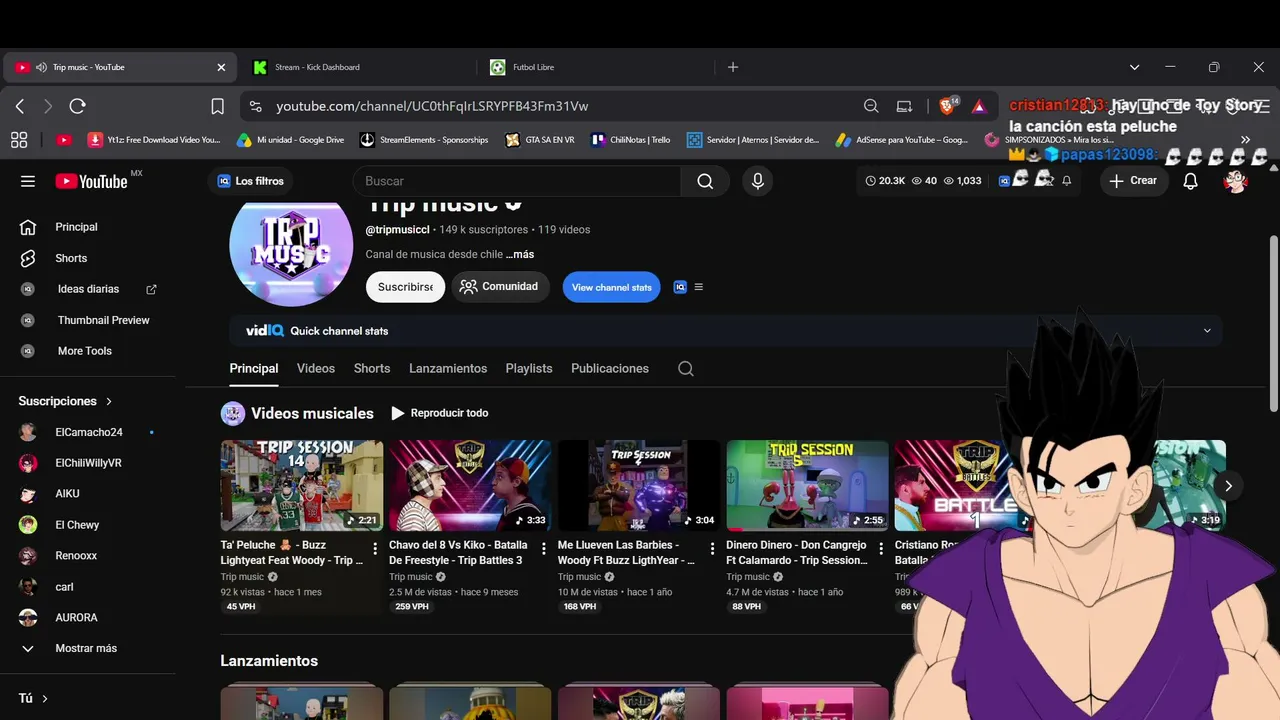The width and height of the screenshot is (1280, 720).
Task: Expand channel description with ...más
Action: (x=520, y=254)
